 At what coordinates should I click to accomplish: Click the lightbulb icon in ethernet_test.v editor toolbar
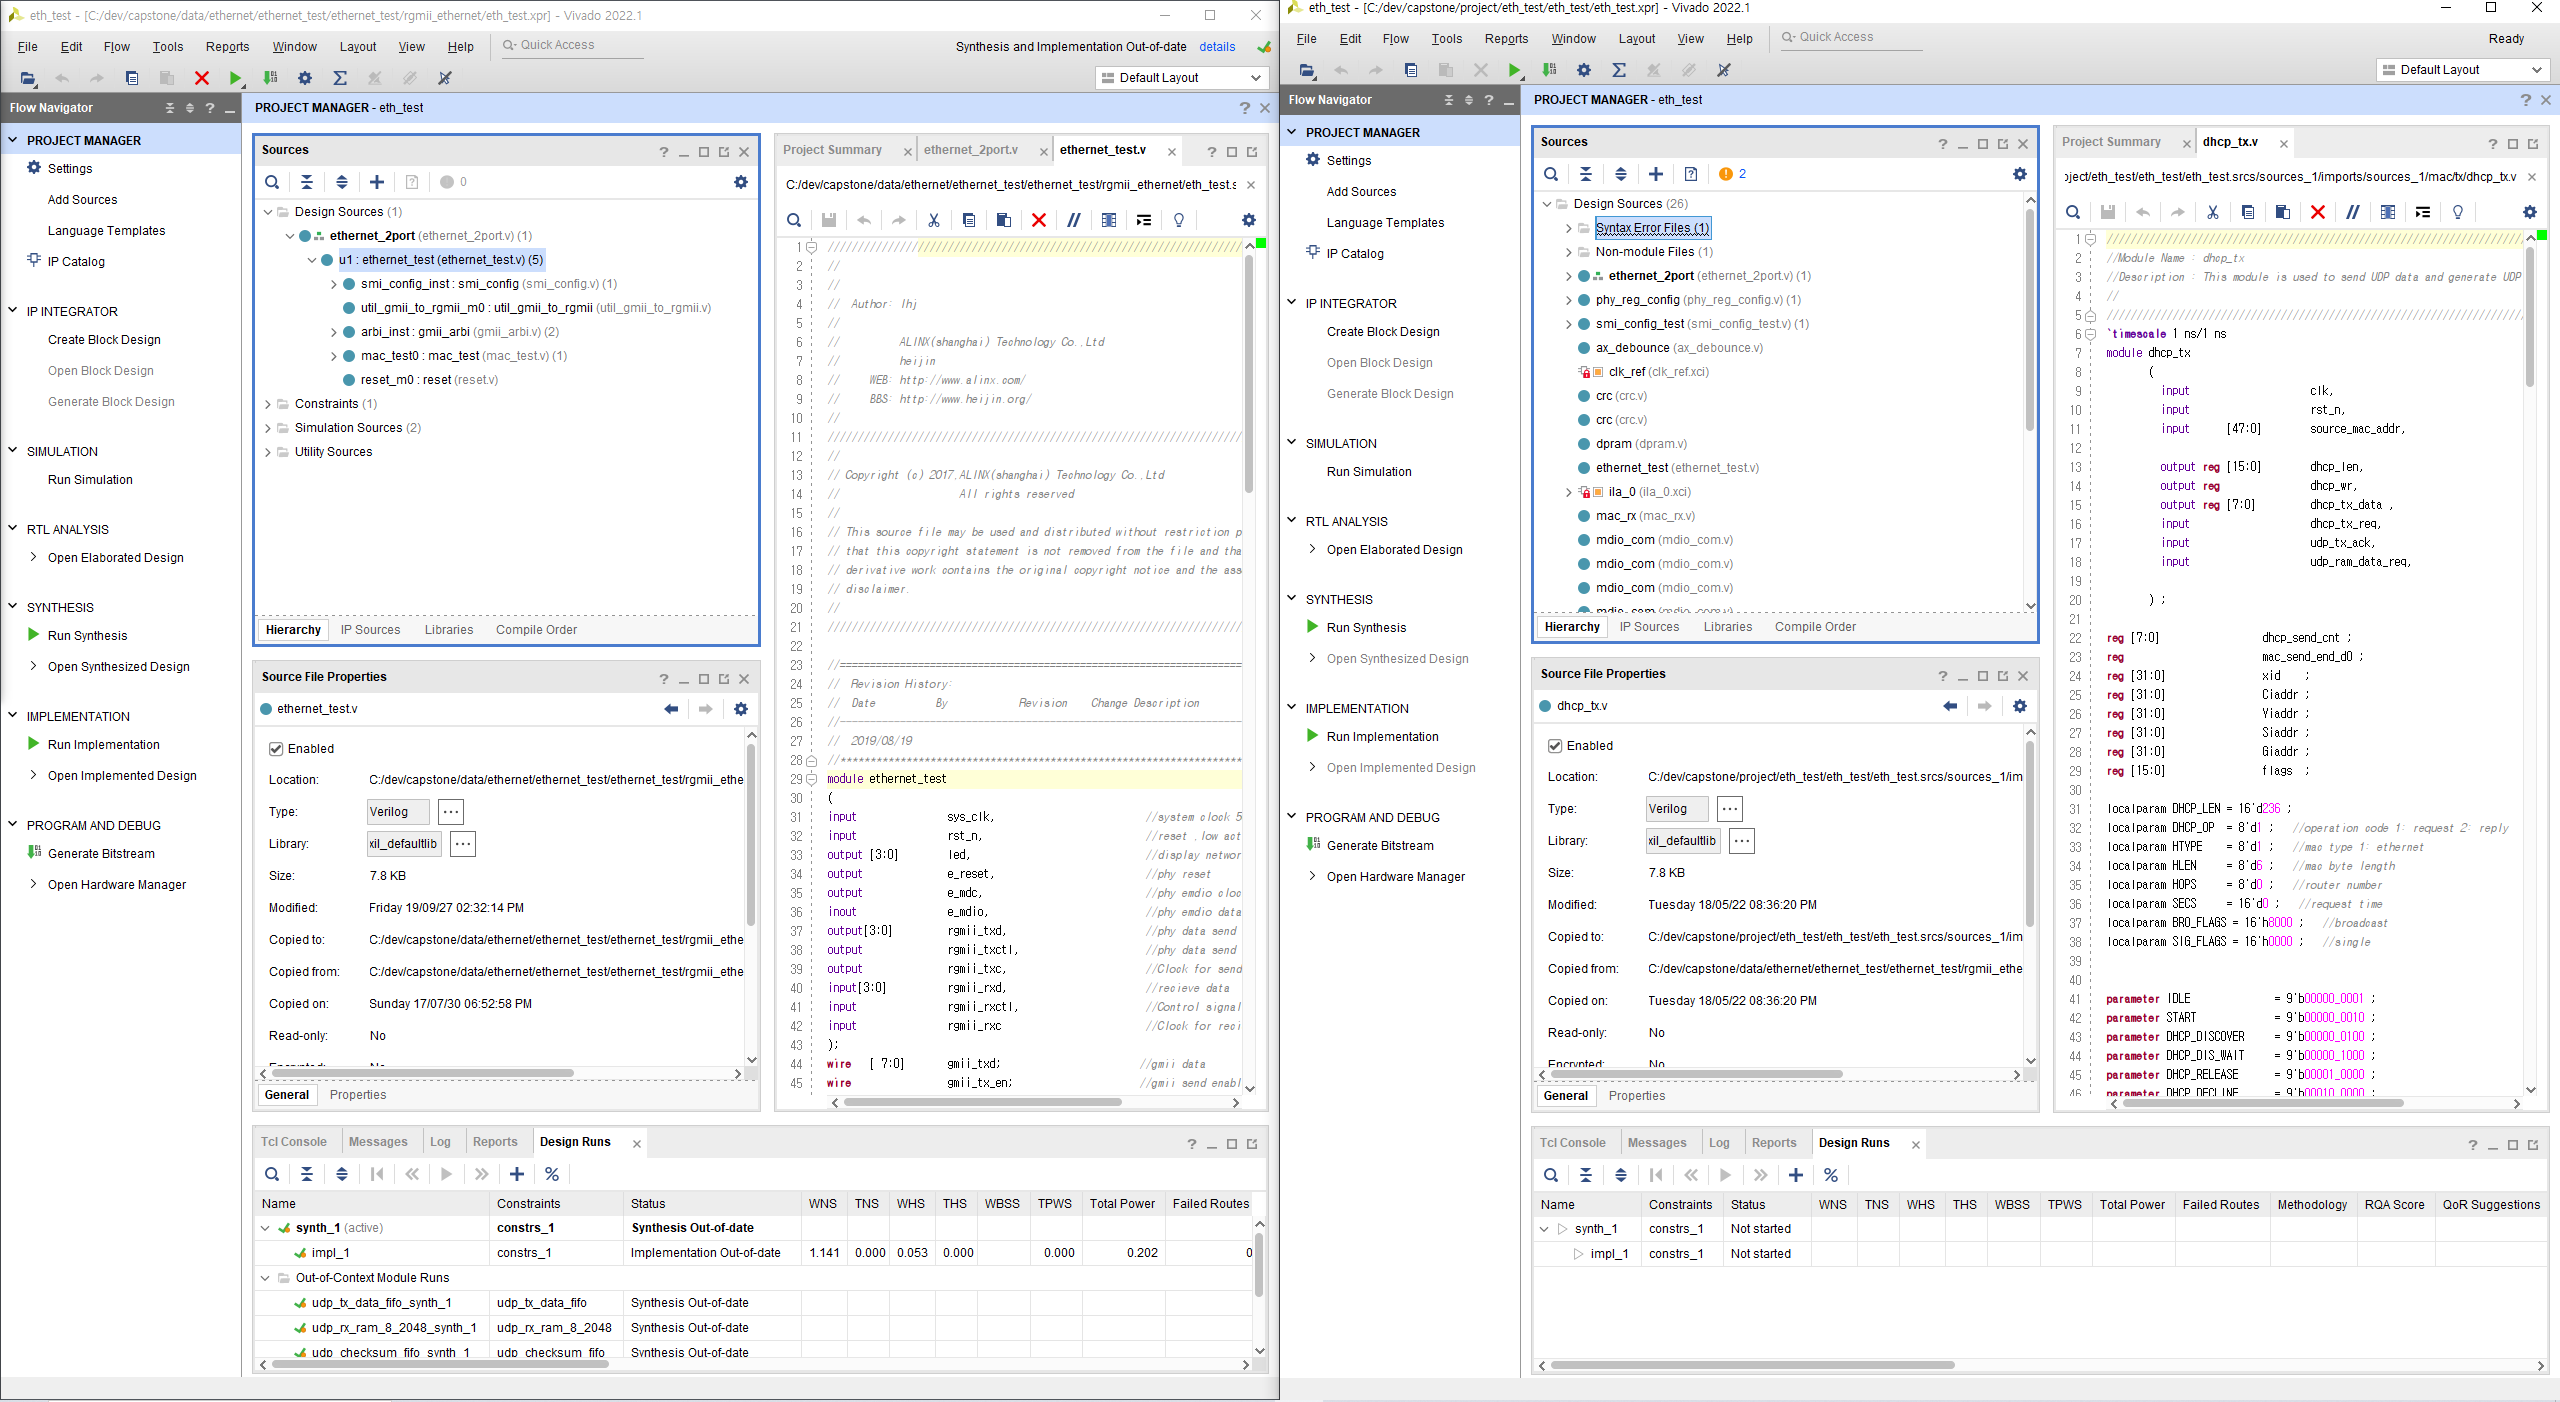(1179, 220)
